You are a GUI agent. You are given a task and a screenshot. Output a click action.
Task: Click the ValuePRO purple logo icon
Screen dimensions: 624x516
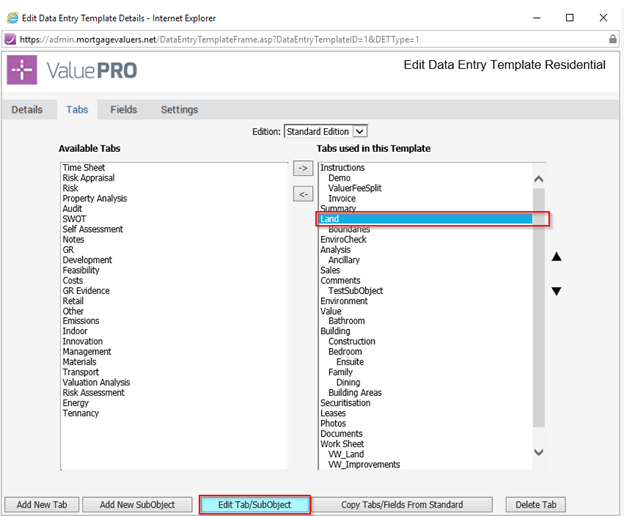click(22, 70)
